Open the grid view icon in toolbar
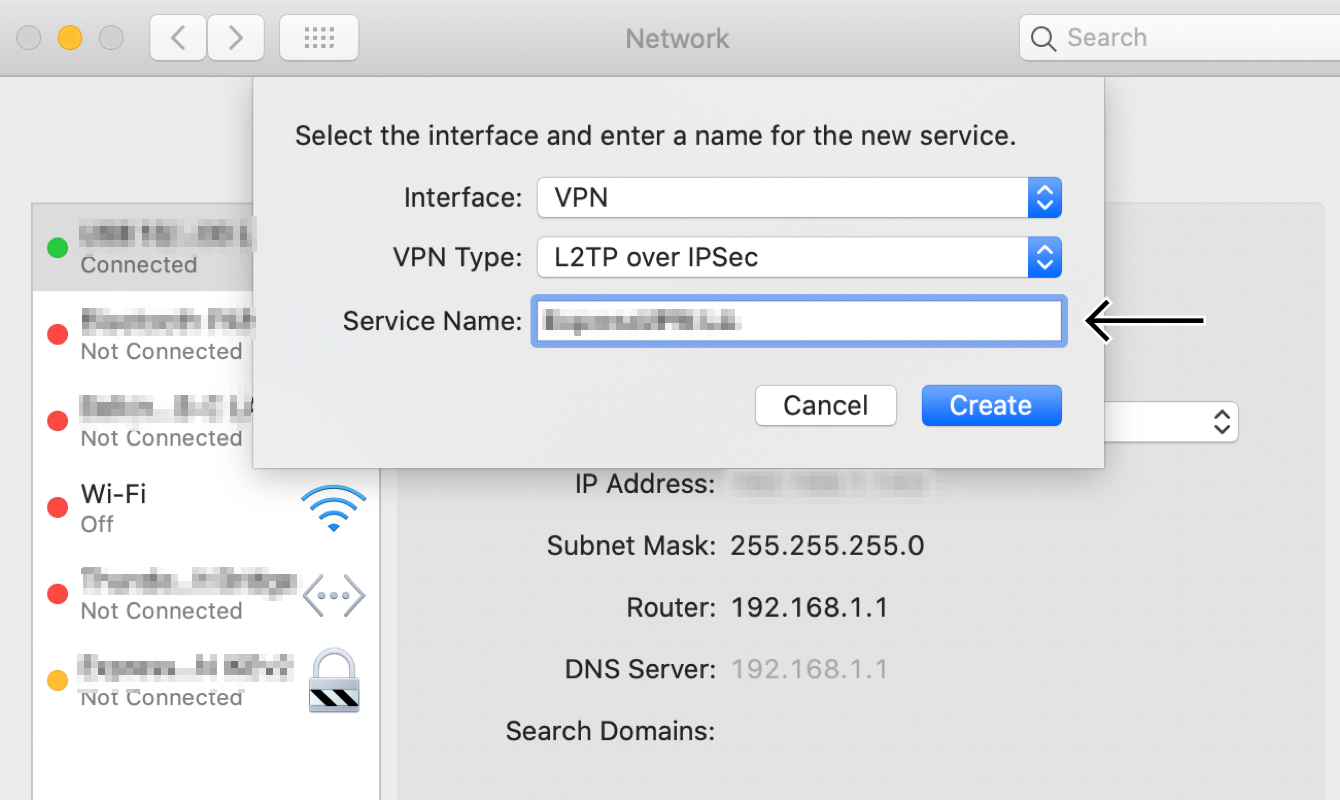Image resolution: width=1340 pixels, height=800 pixels. coord(318,37)
